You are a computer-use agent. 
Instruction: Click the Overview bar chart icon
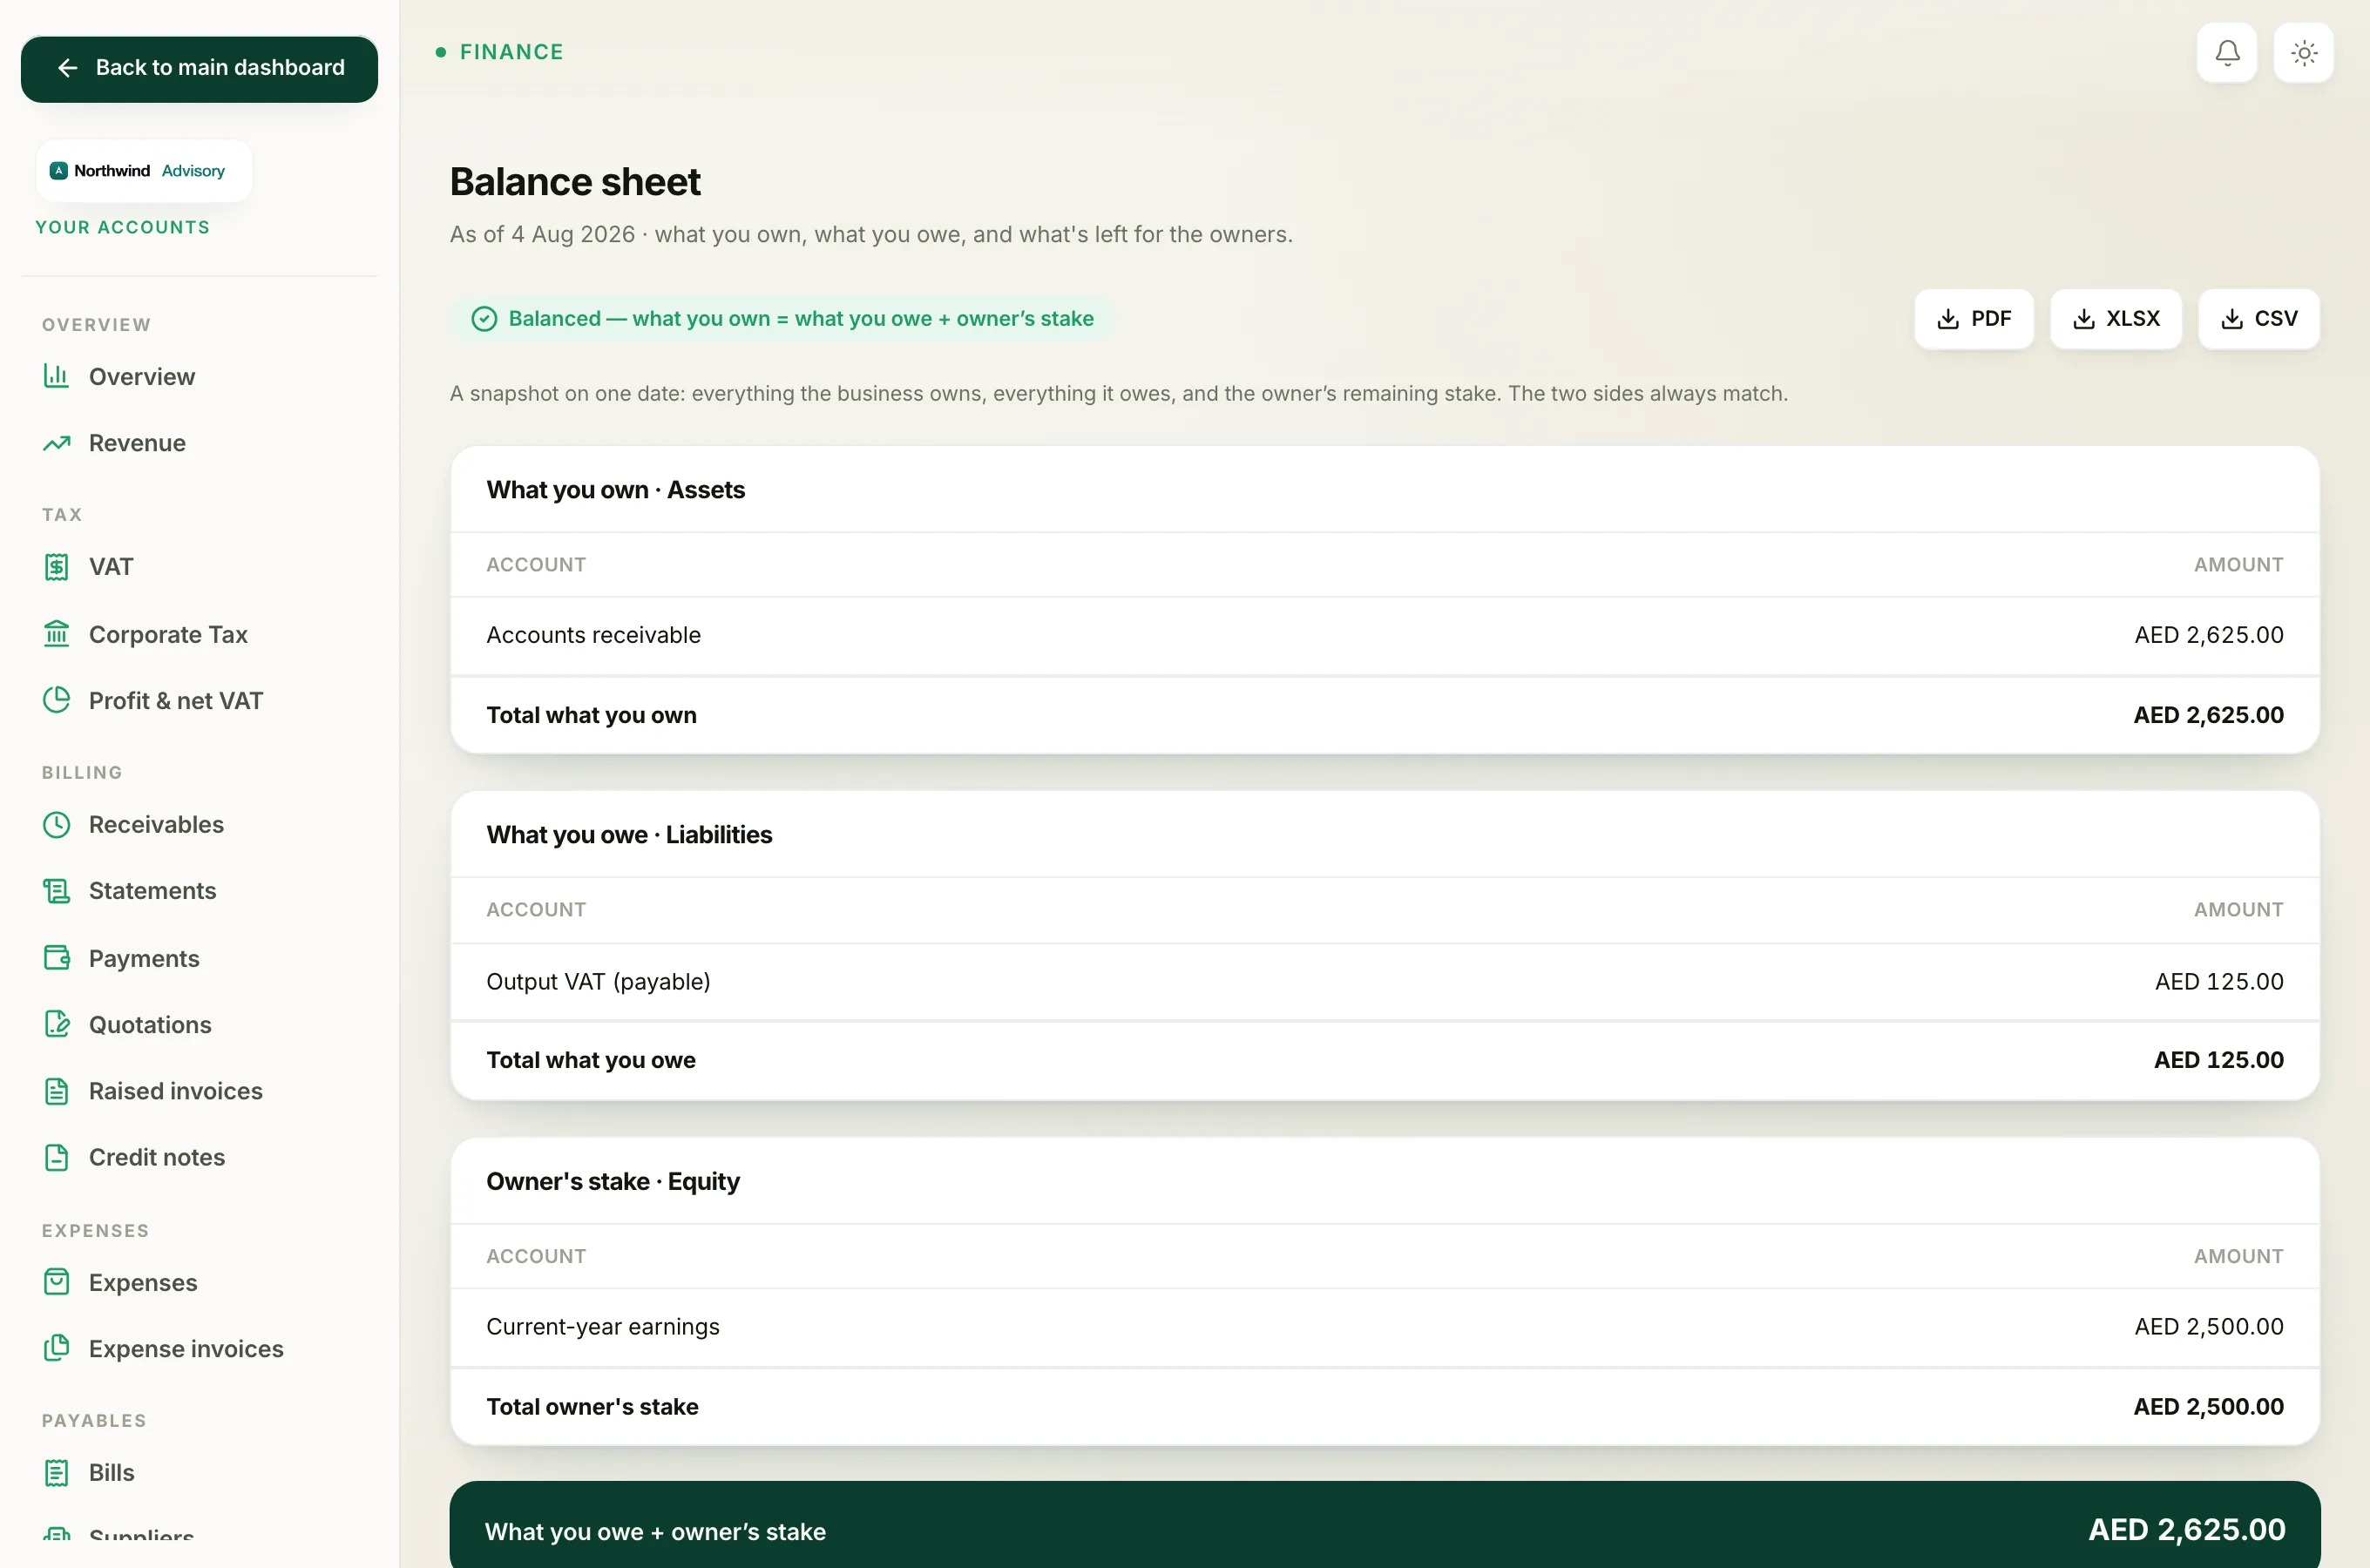56,376
